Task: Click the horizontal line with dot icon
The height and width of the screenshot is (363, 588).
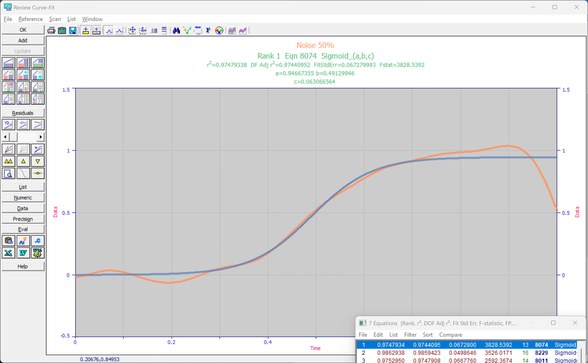Action: pos(38,173)
